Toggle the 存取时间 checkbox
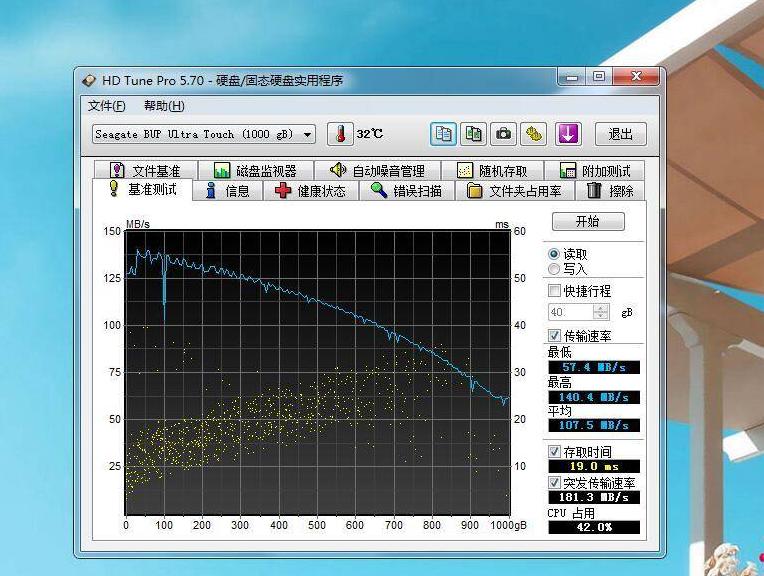The height and width of the screenshot is (576, 764). 554,451
